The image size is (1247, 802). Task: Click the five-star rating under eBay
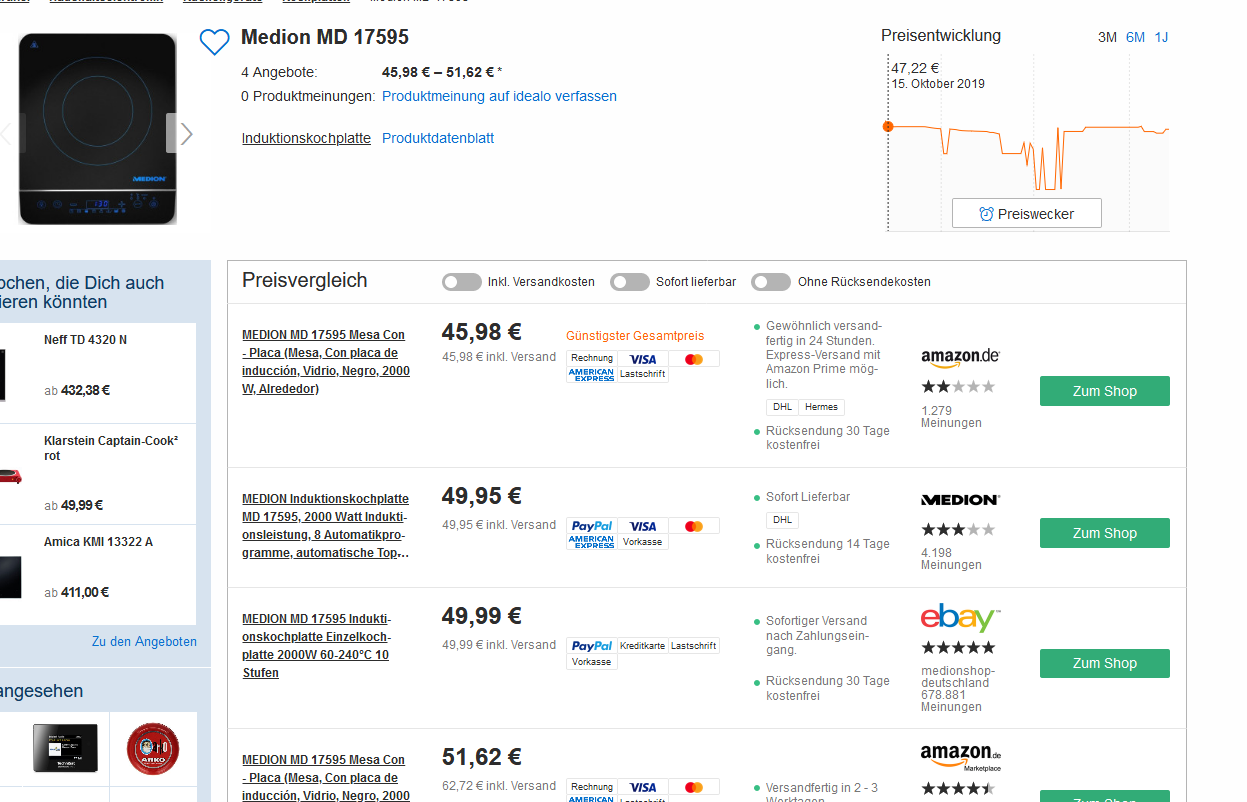(x=958, y=648)
